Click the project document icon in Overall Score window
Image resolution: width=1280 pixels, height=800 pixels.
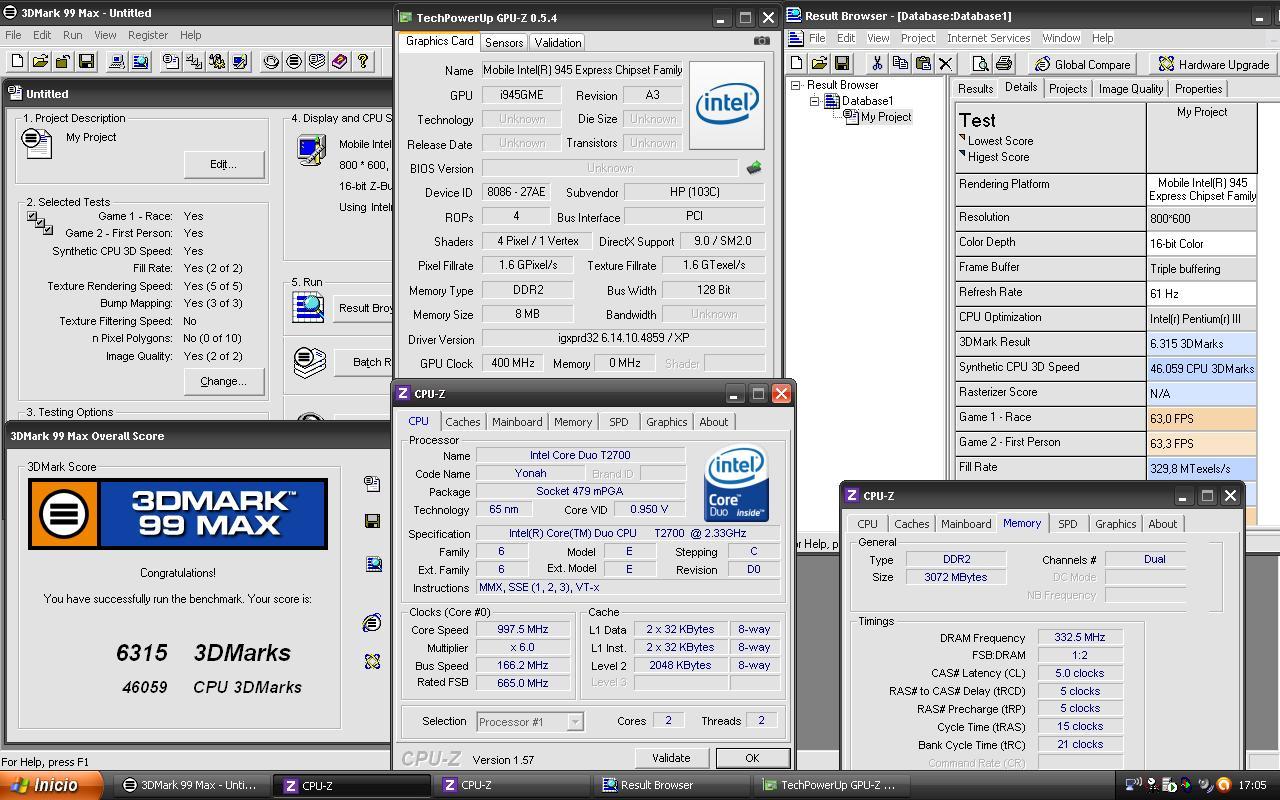[372, 484]
